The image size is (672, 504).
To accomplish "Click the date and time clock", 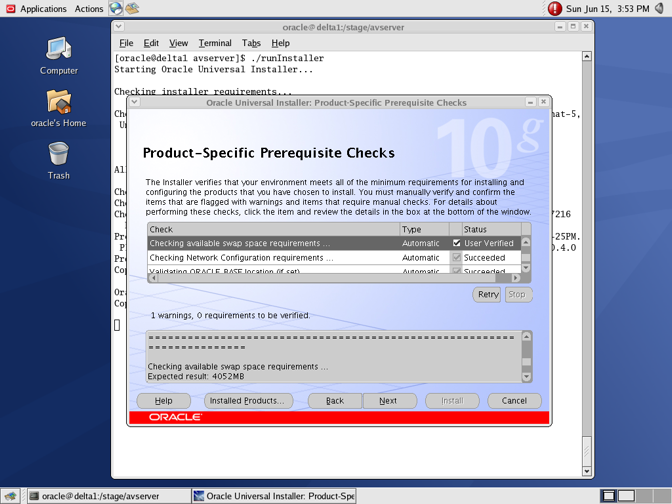I will (607, 9).
